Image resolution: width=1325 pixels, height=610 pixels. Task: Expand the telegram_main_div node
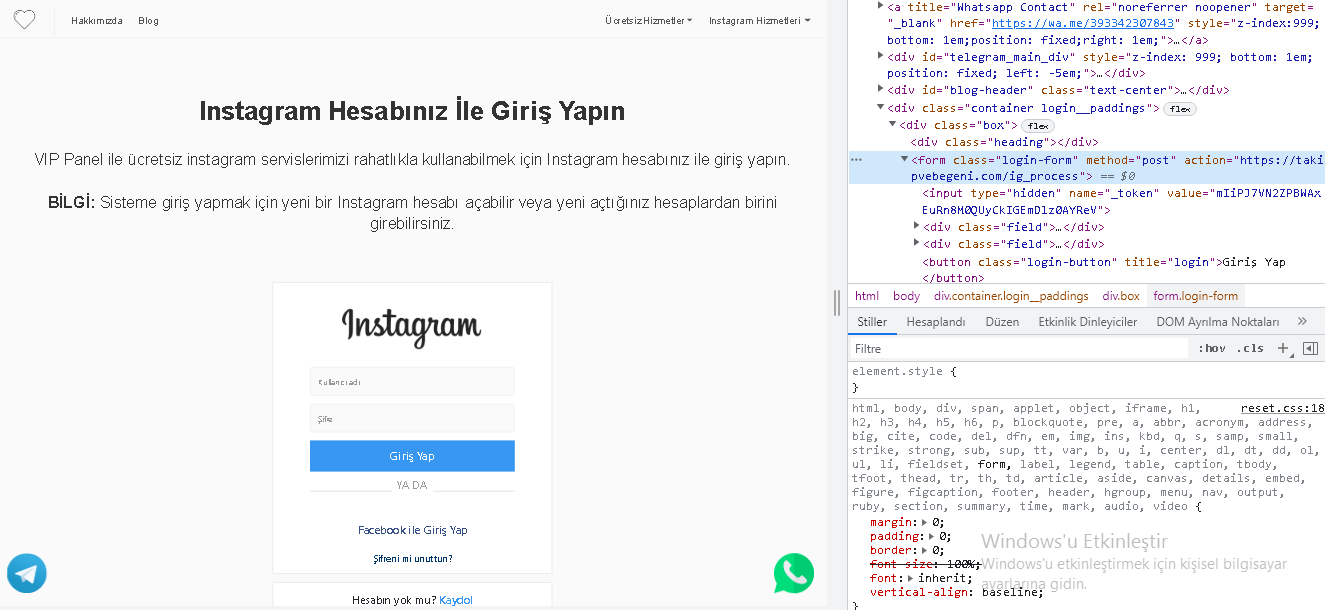[881, 57]
